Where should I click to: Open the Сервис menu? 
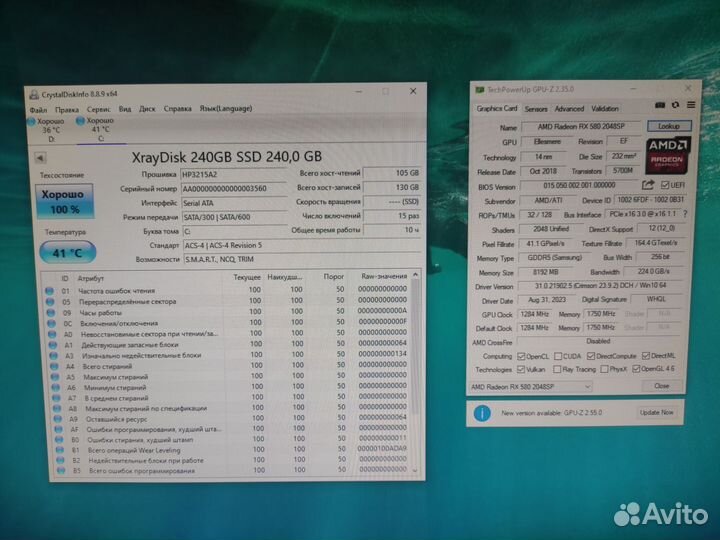98,108
